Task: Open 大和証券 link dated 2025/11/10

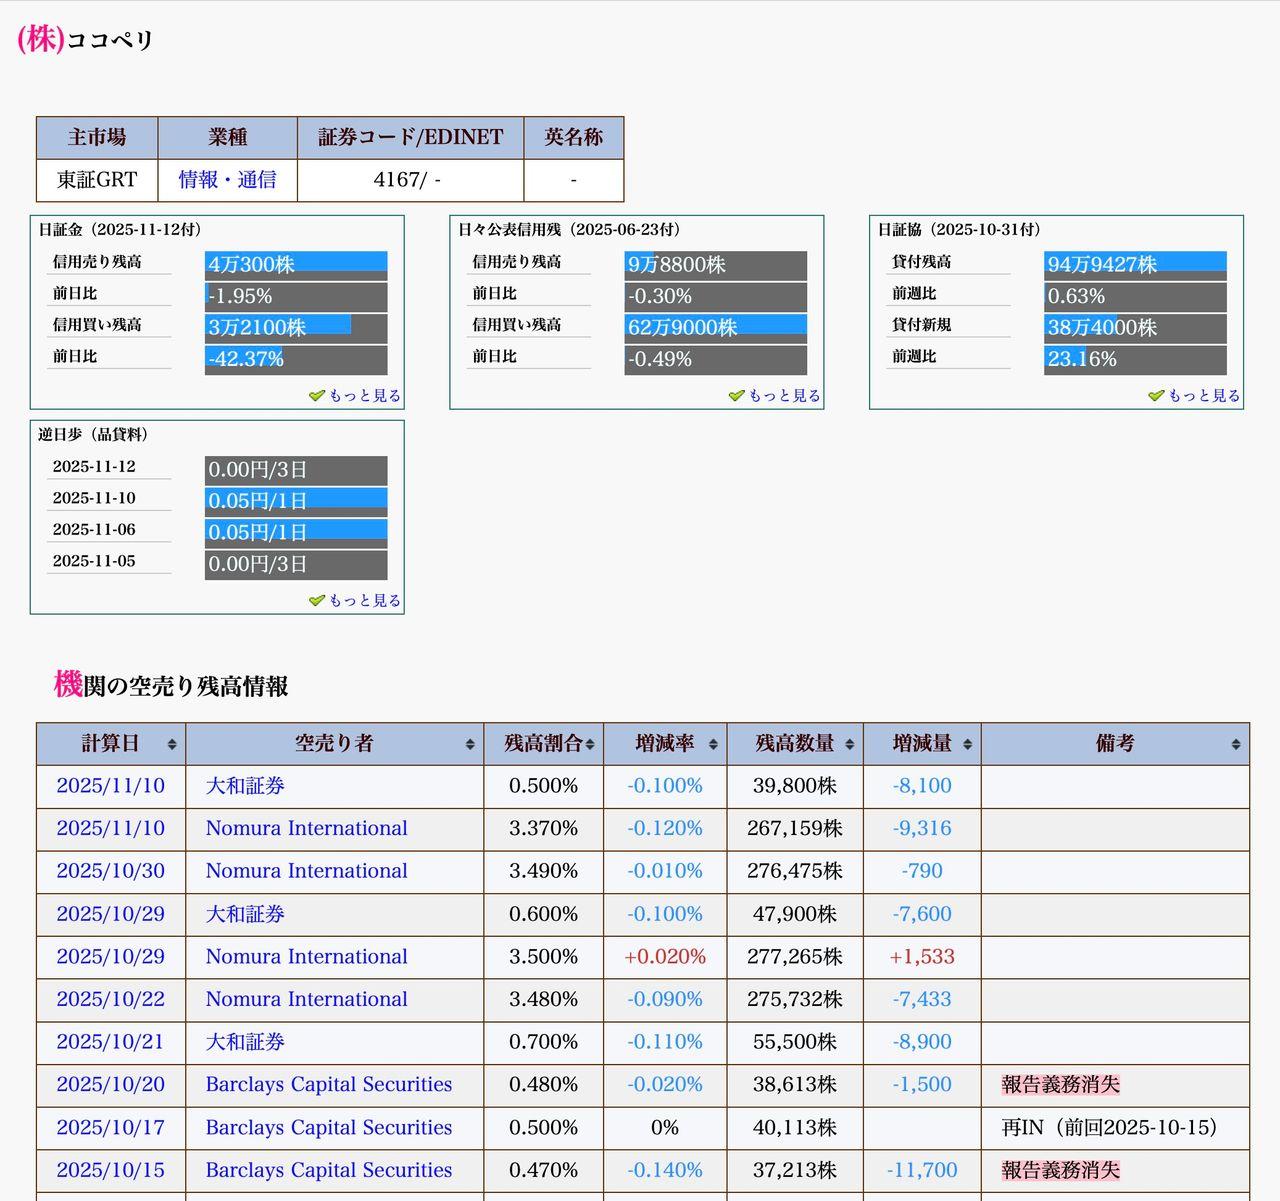Action: point(245,786)
